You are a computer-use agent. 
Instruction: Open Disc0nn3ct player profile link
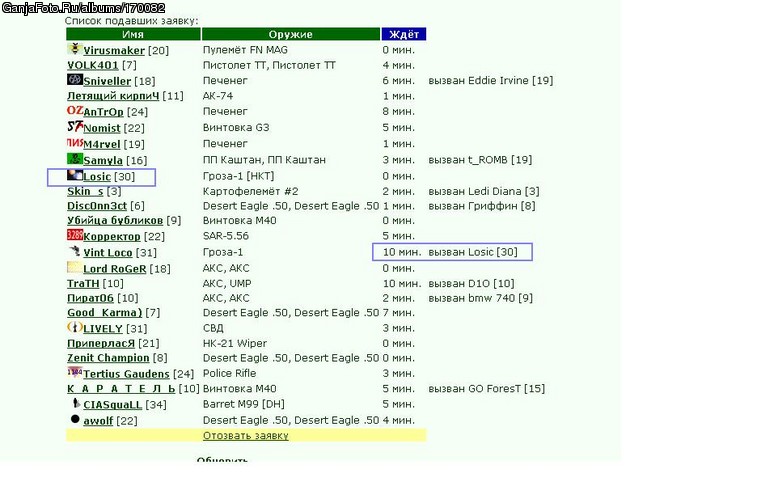(x=97, y=205)
